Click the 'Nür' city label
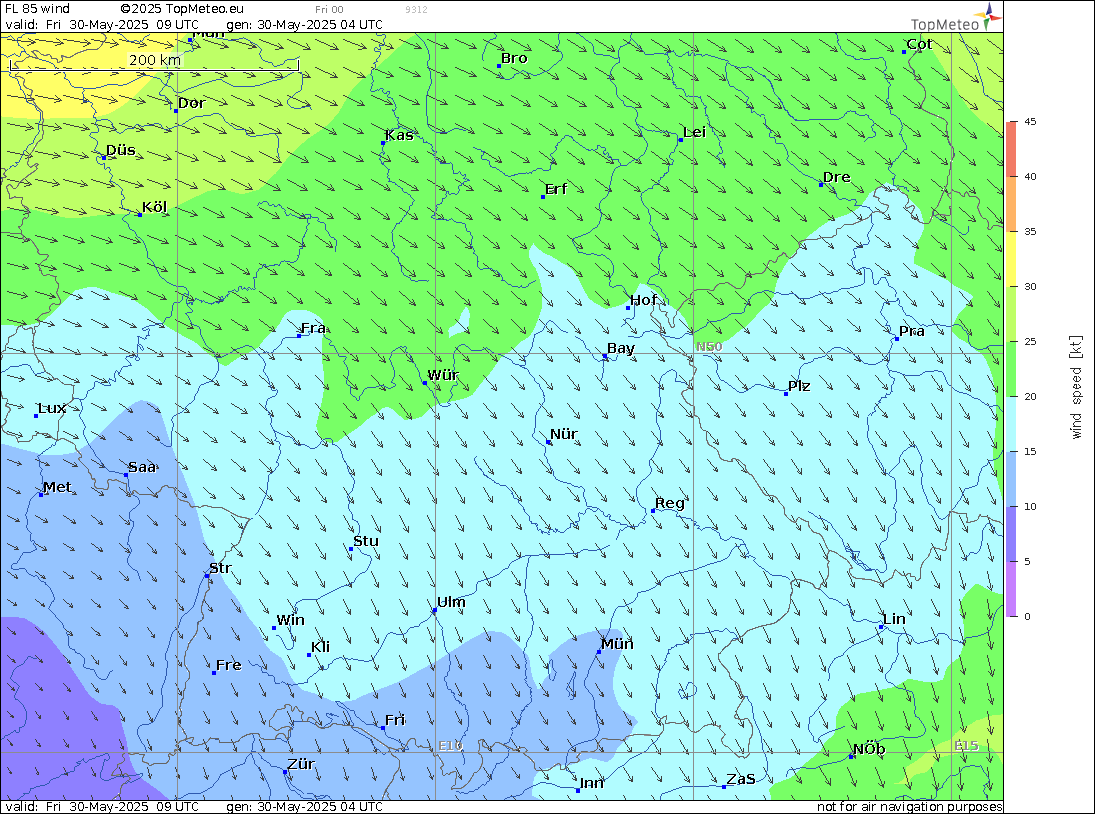 564,434
